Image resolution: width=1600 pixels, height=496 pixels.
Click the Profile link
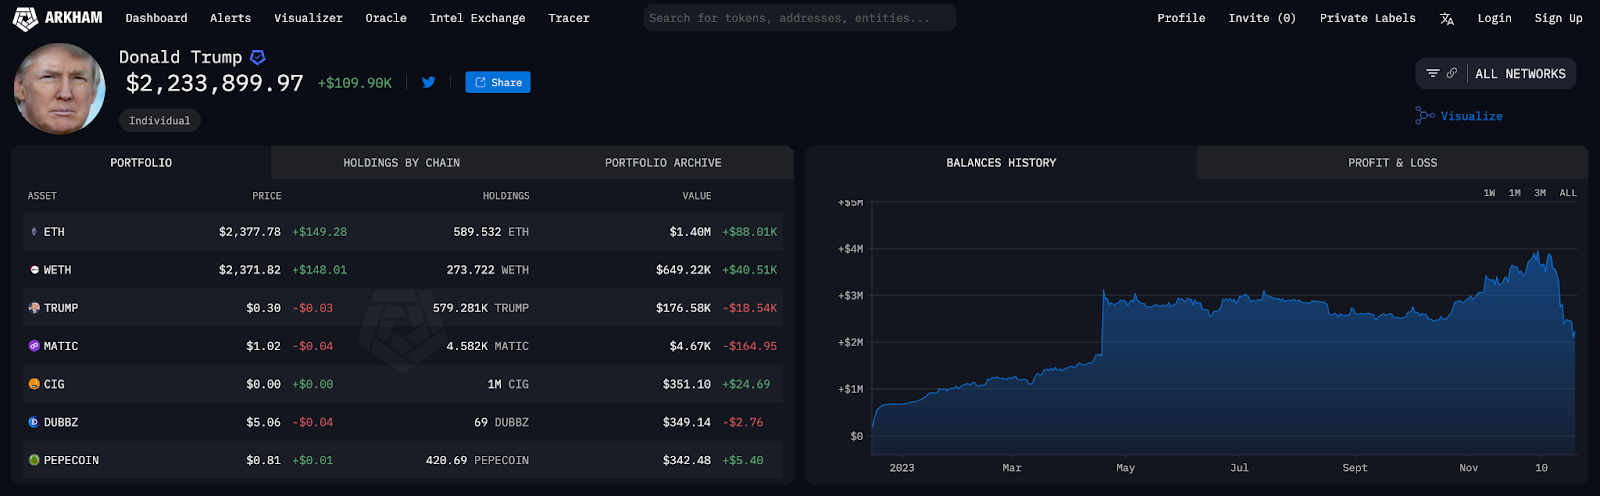1181,18
